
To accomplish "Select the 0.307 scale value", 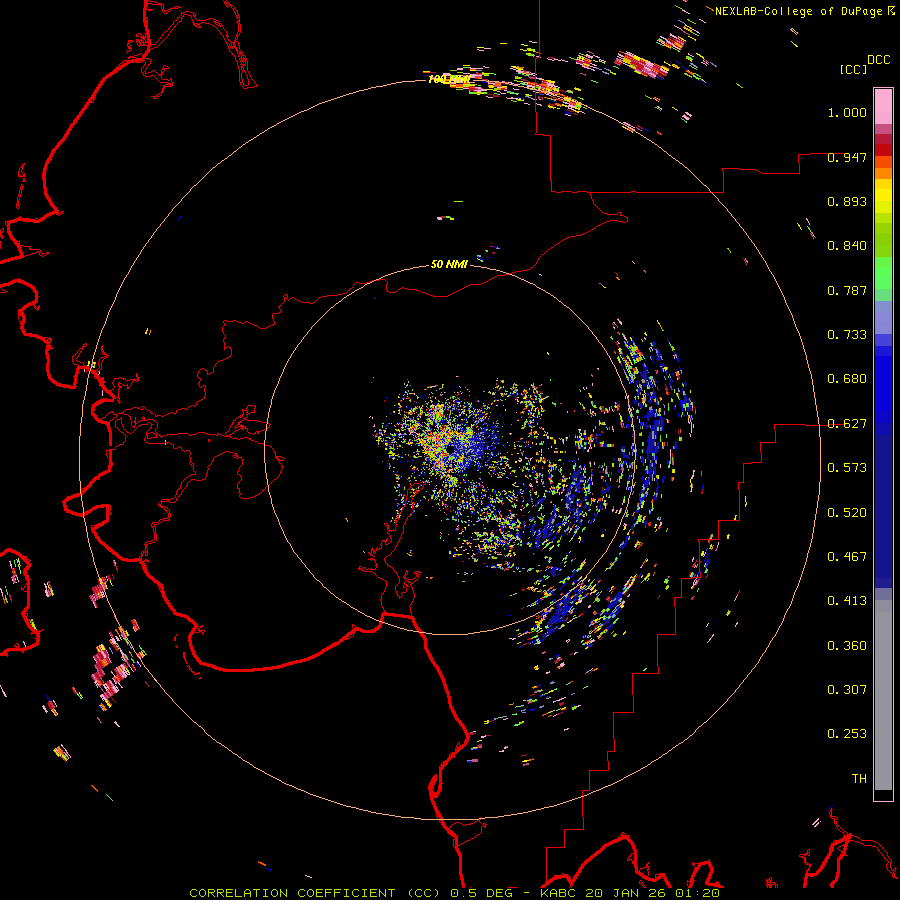I will [847, 690].
